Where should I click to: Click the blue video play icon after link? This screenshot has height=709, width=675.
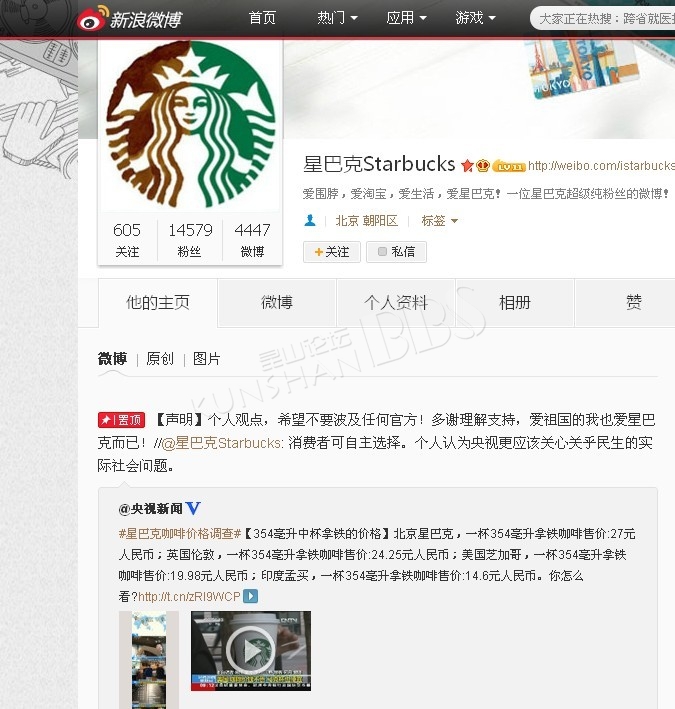click(x=250, y=596)
